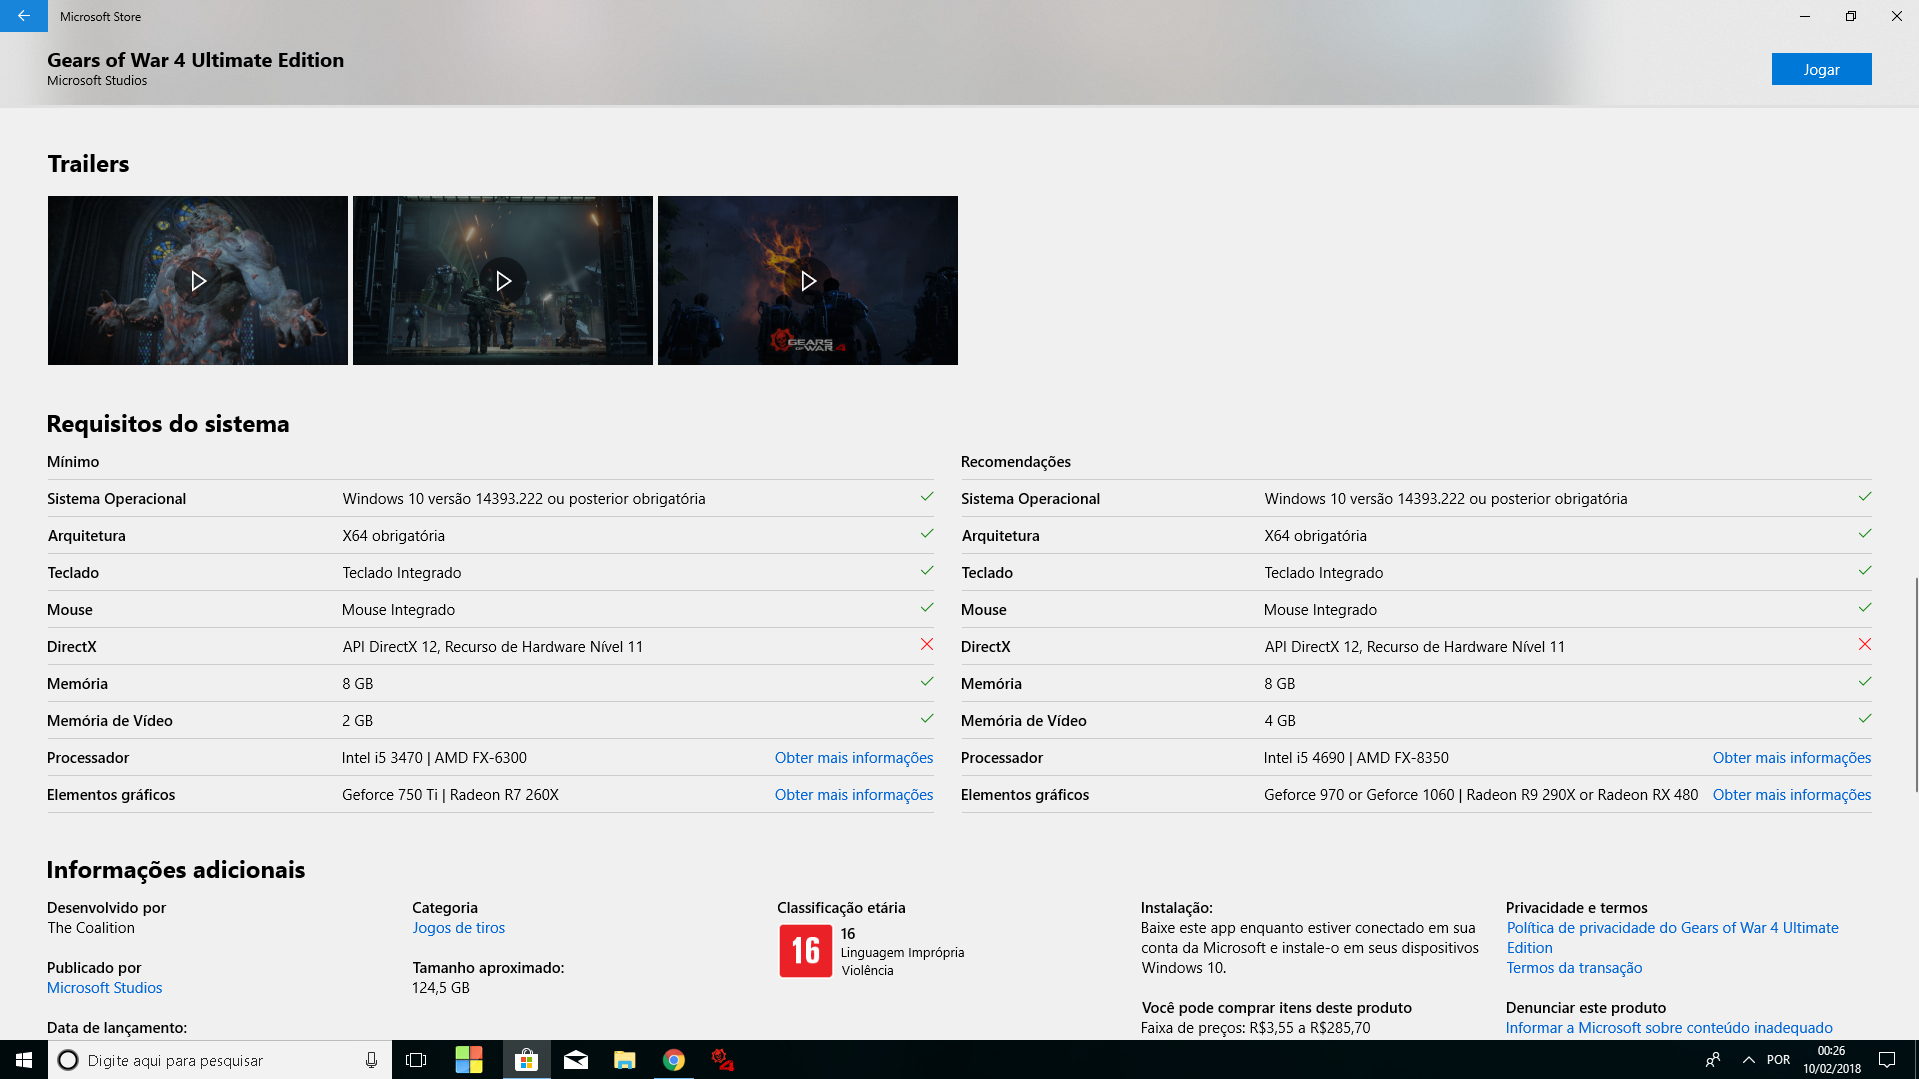Image resolution: width=1919 pixels, height=1079 pixels.
Task: Click the 'Requisitos do sistema' heading
Action: 168,424
